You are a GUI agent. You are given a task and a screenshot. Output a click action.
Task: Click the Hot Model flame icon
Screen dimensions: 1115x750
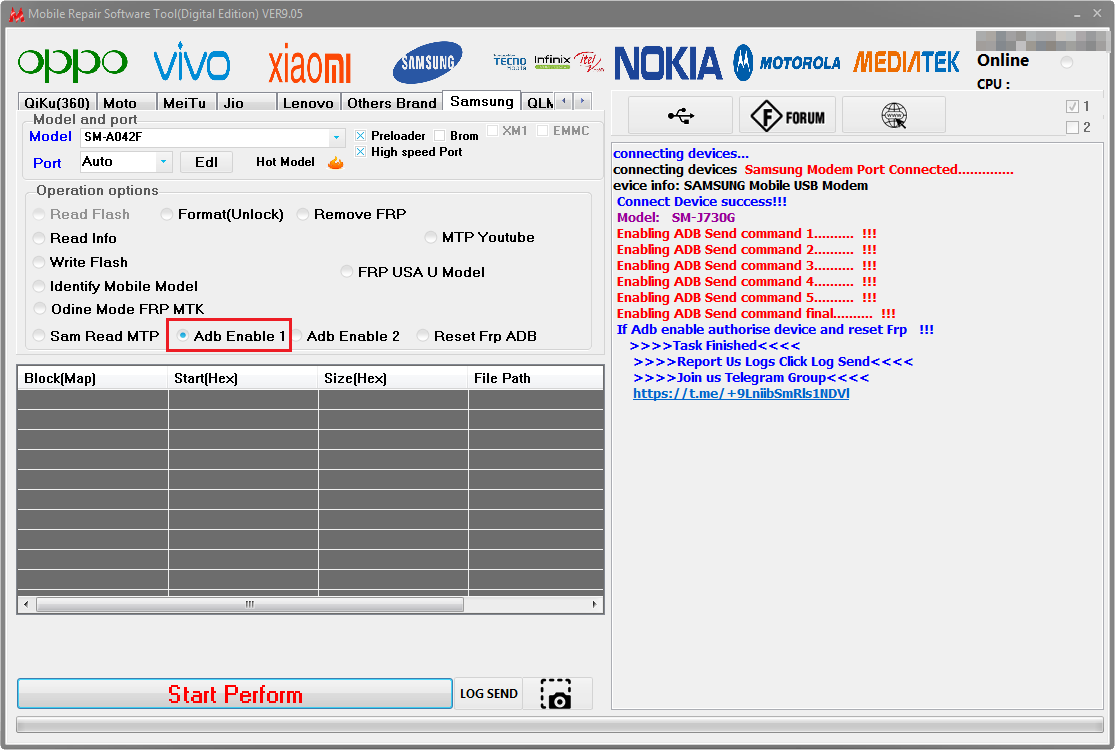(336, 163)
